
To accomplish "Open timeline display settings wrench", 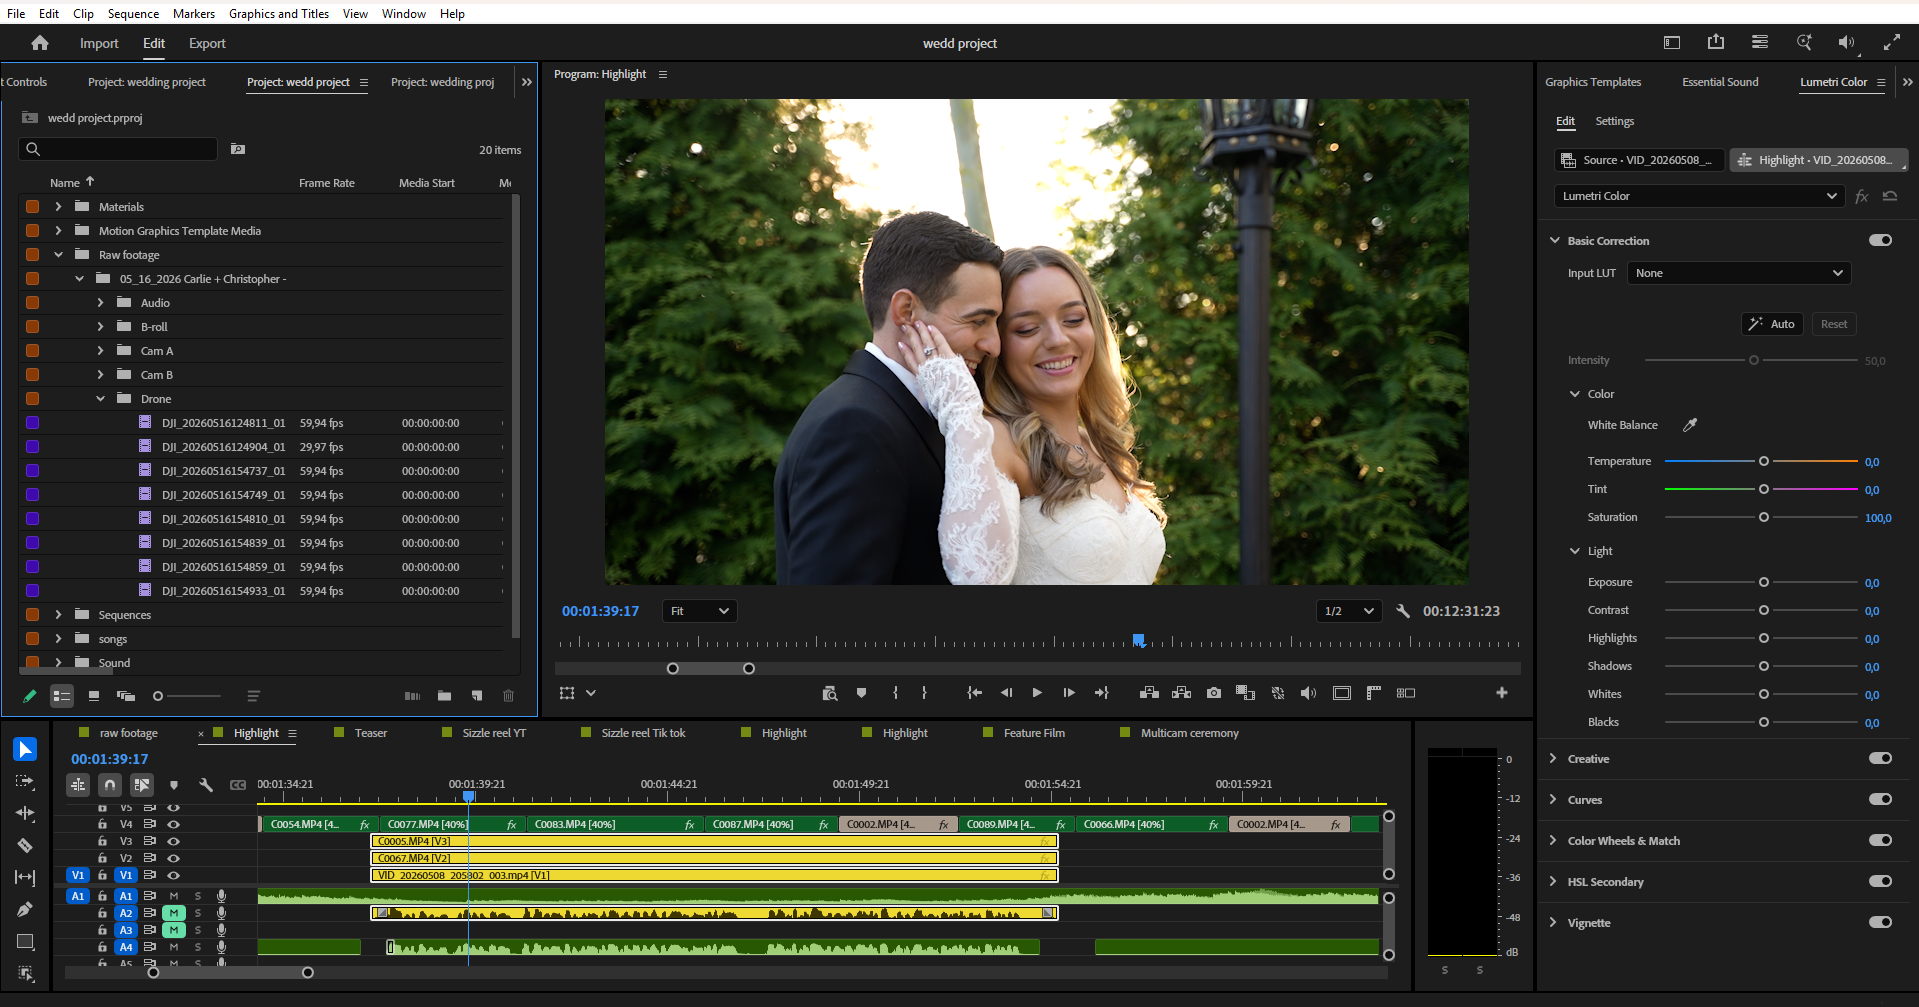I will point(206,785).
